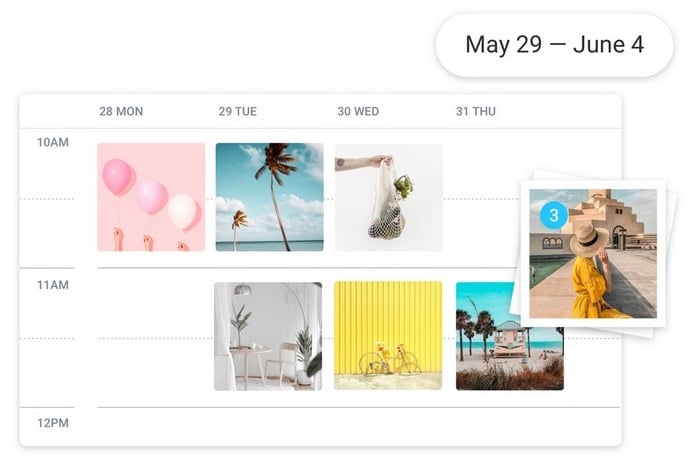700x464 pixels.
Task: Open the palm tree post on Tuesday
Action: coord(269,197)
